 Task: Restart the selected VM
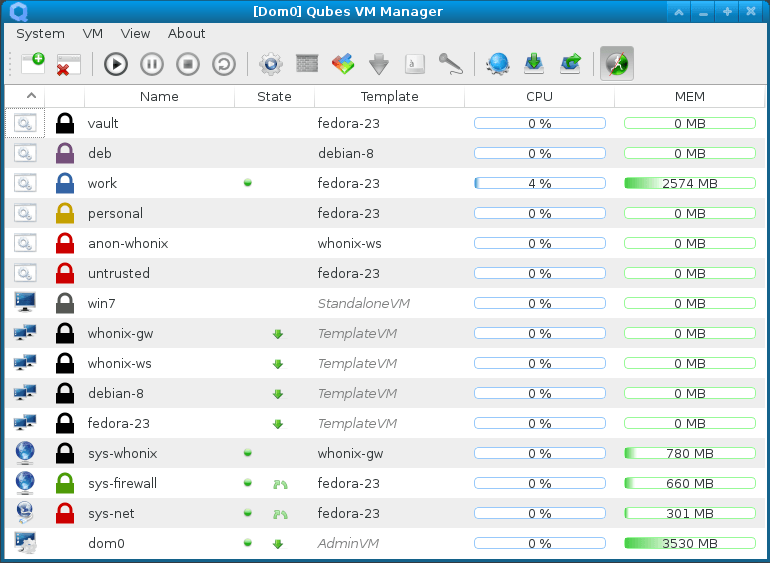tap(224, 64)
